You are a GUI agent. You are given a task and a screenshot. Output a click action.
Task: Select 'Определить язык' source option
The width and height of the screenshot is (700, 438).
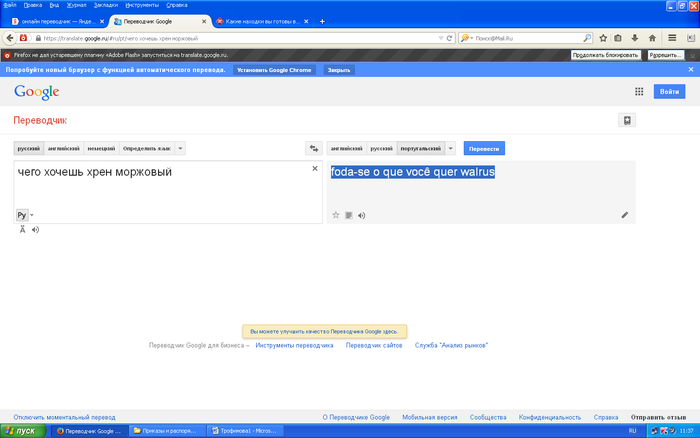[147, 148]
